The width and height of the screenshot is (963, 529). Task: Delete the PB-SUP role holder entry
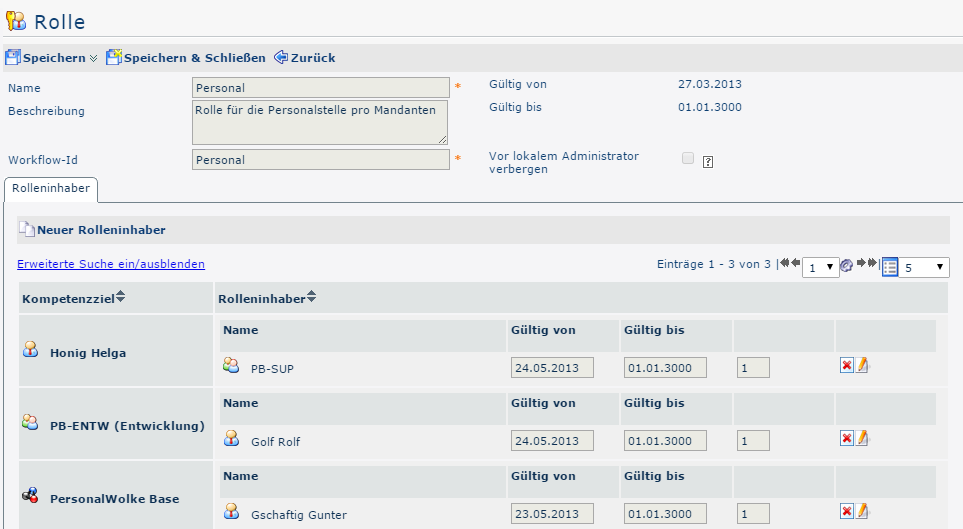tap(846, 366)
